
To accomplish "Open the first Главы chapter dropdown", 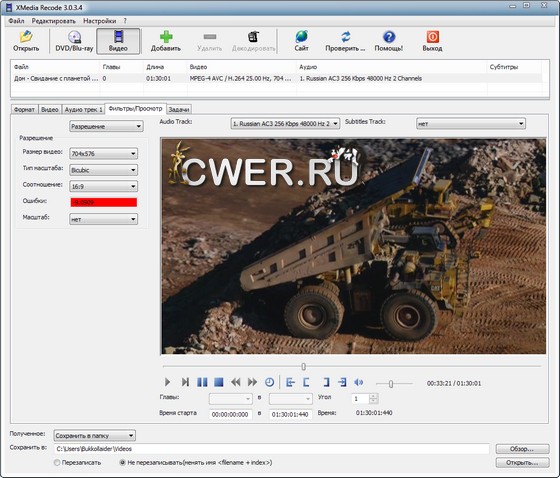I will tap(231, 398).
